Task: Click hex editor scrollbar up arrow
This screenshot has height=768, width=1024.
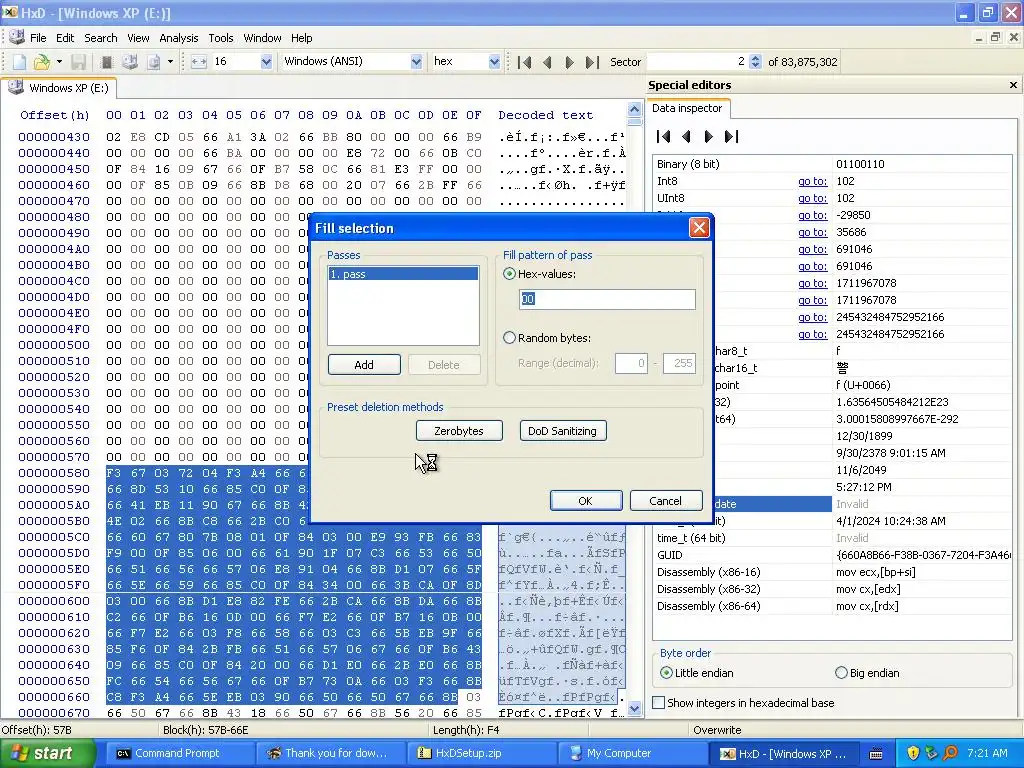Action: pos(634,109)
